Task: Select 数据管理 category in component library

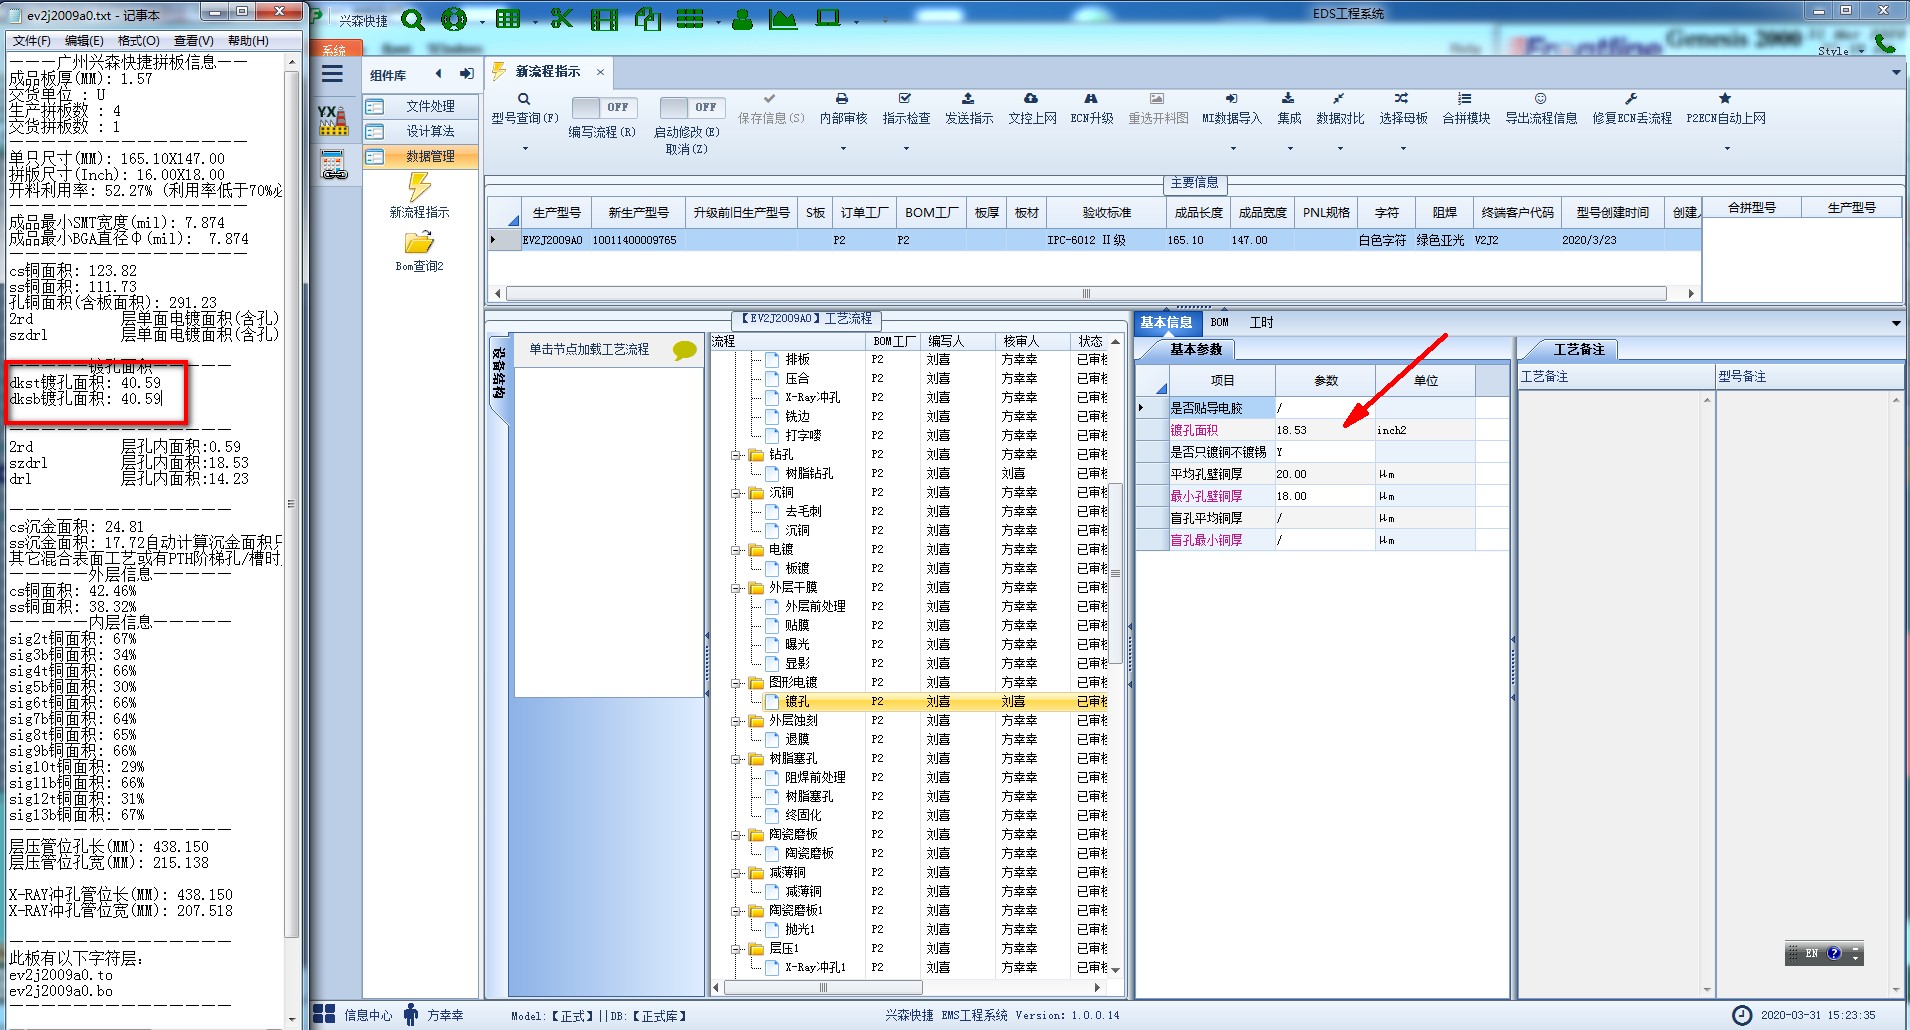Action: 420,156
